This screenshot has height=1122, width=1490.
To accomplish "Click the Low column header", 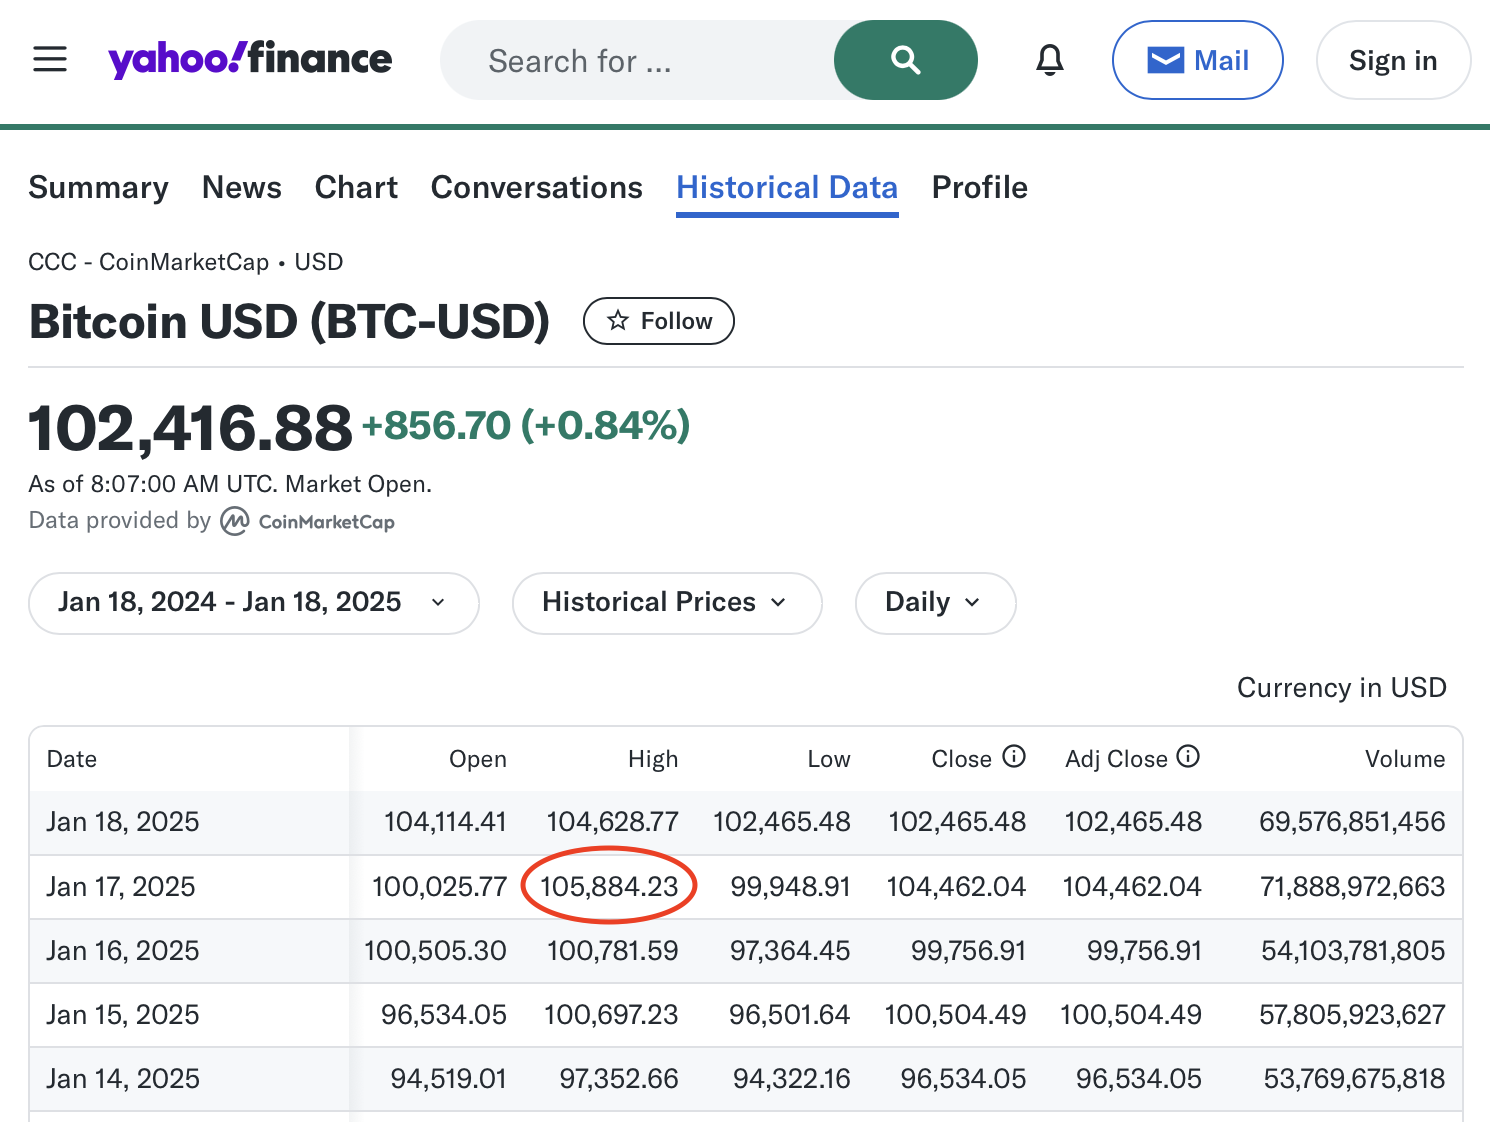I will tap(829, 759).
